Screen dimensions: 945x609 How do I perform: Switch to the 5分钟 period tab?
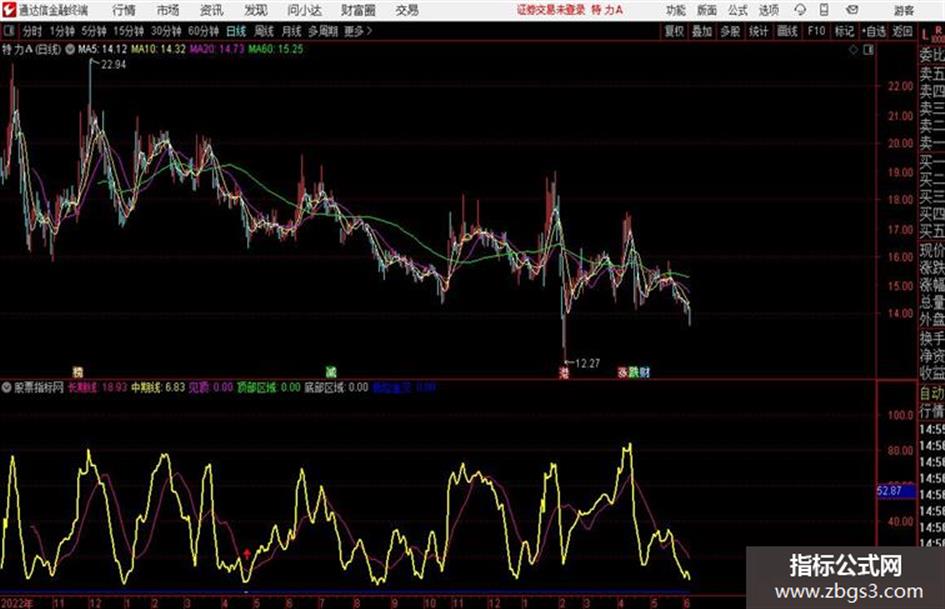pyautogui.click(x=93, y=31)
